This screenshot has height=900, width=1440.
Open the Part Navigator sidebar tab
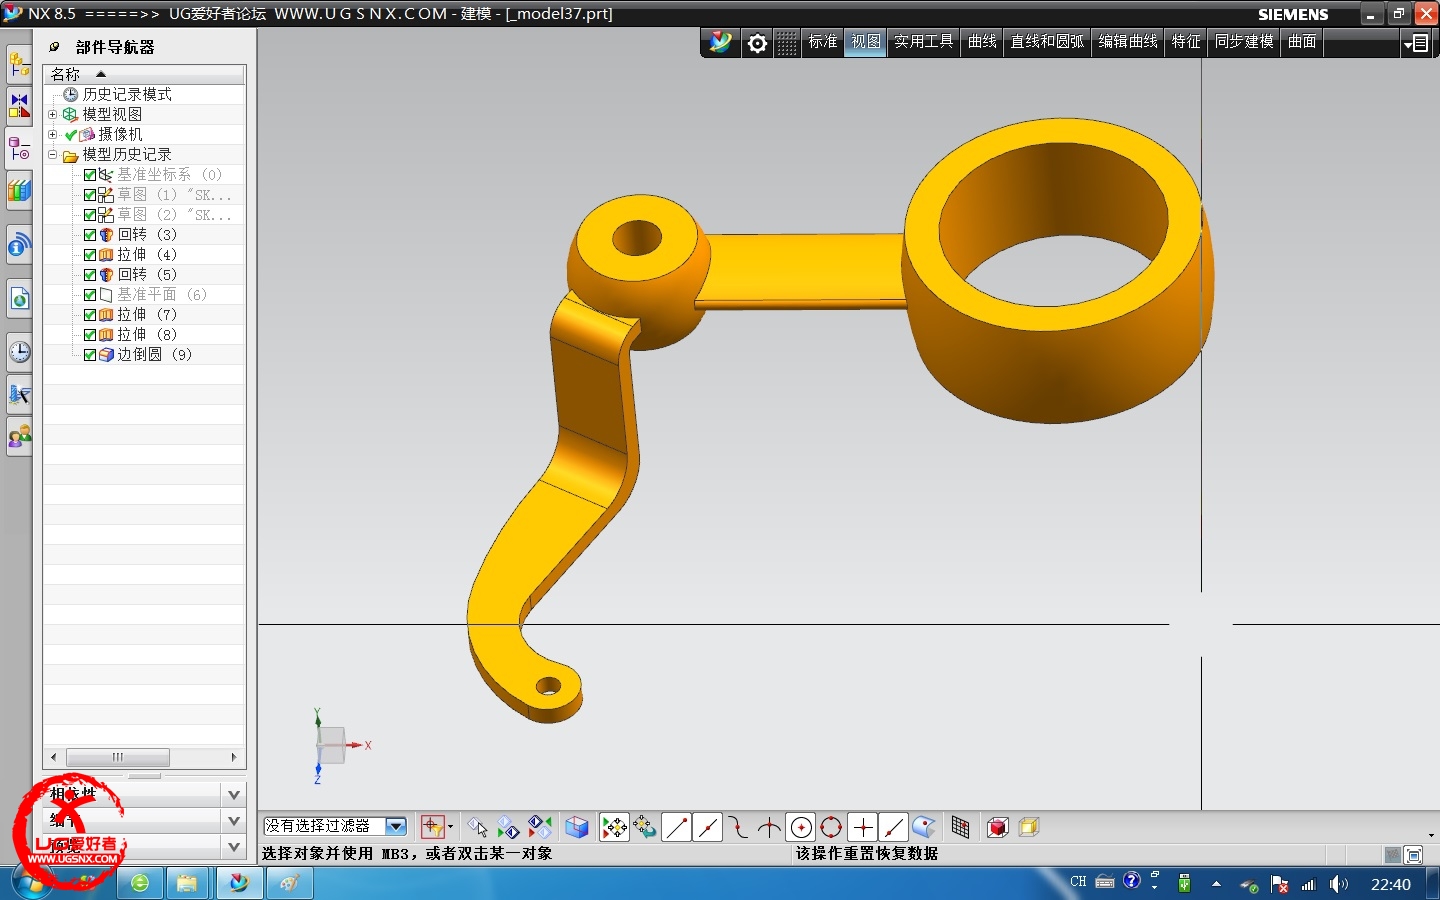19,149
